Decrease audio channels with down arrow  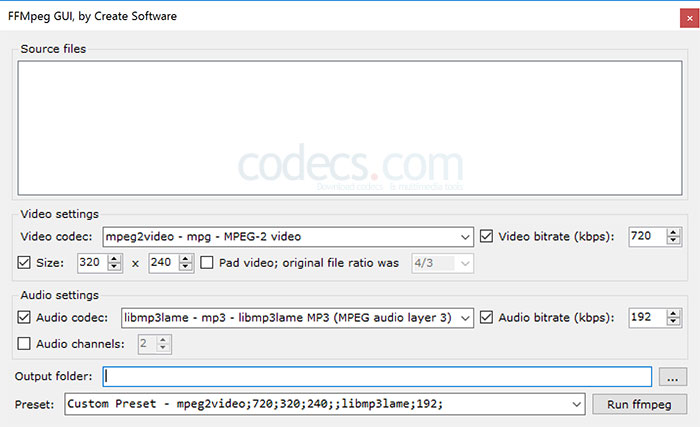[x=163, y=348]
